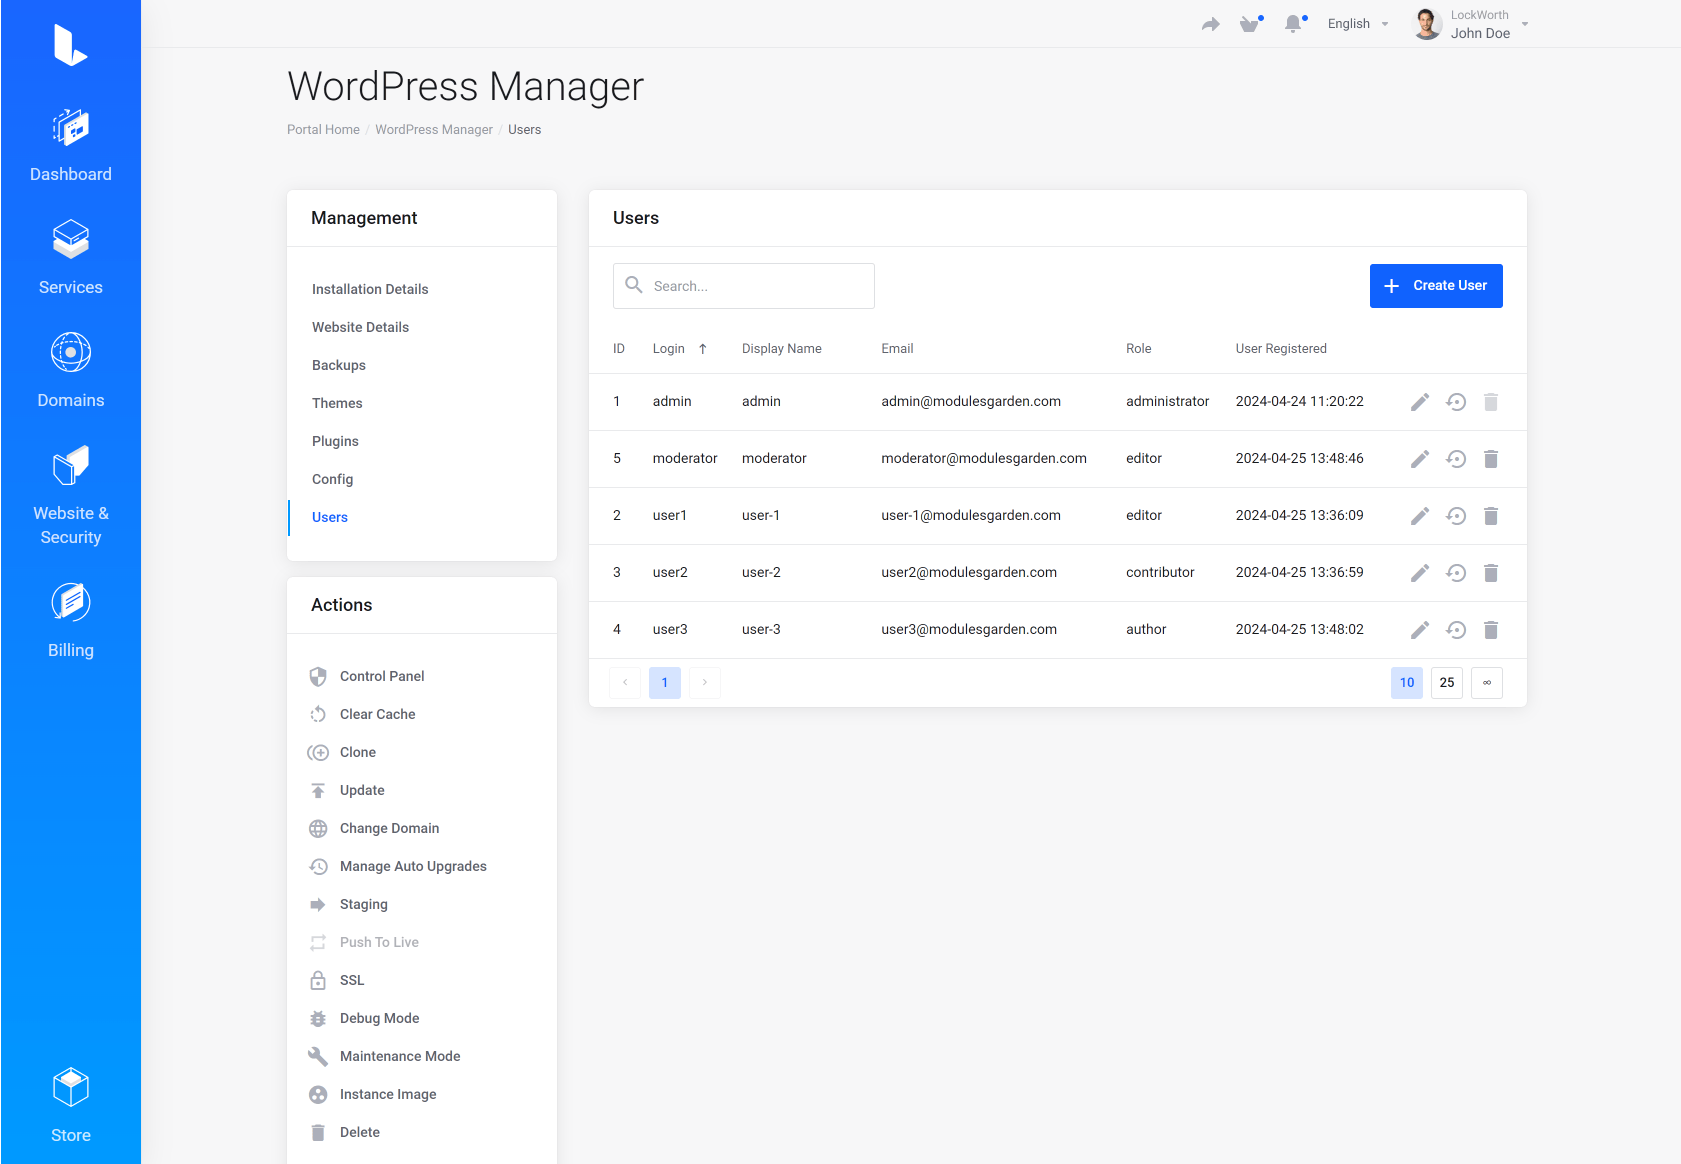Open the English language dropdown
1681x1164 pixels.
click(1358, 24)
